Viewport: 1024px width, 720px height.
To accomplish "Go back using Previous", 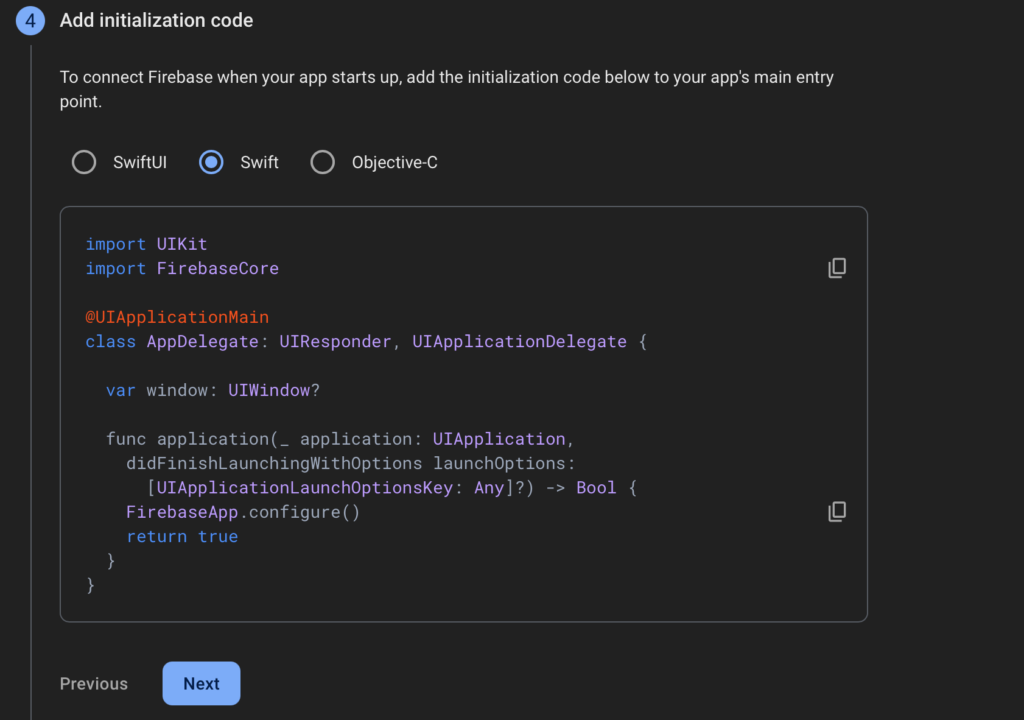I will pyautogui.click(x=93, y=683).
